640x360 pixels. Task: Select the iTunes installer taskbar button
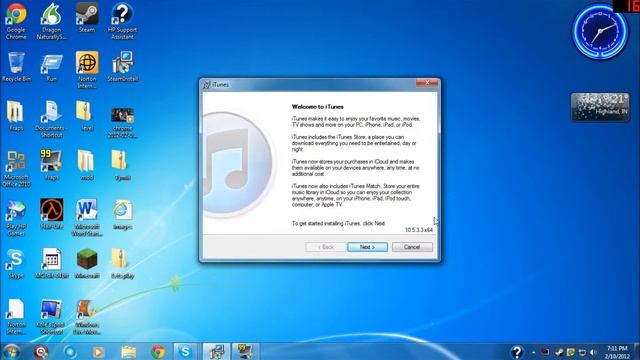tap(216, 352)
